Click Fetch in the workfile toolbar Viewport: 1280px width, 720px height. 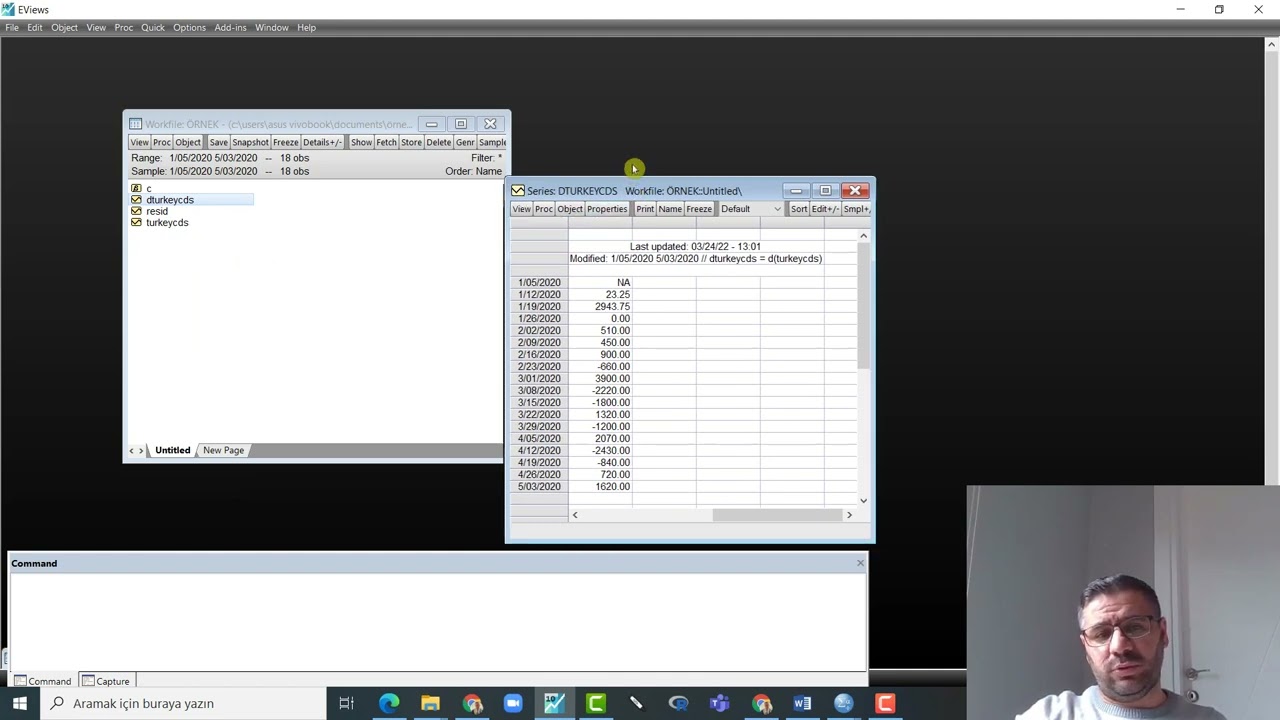tap(386, 142)
